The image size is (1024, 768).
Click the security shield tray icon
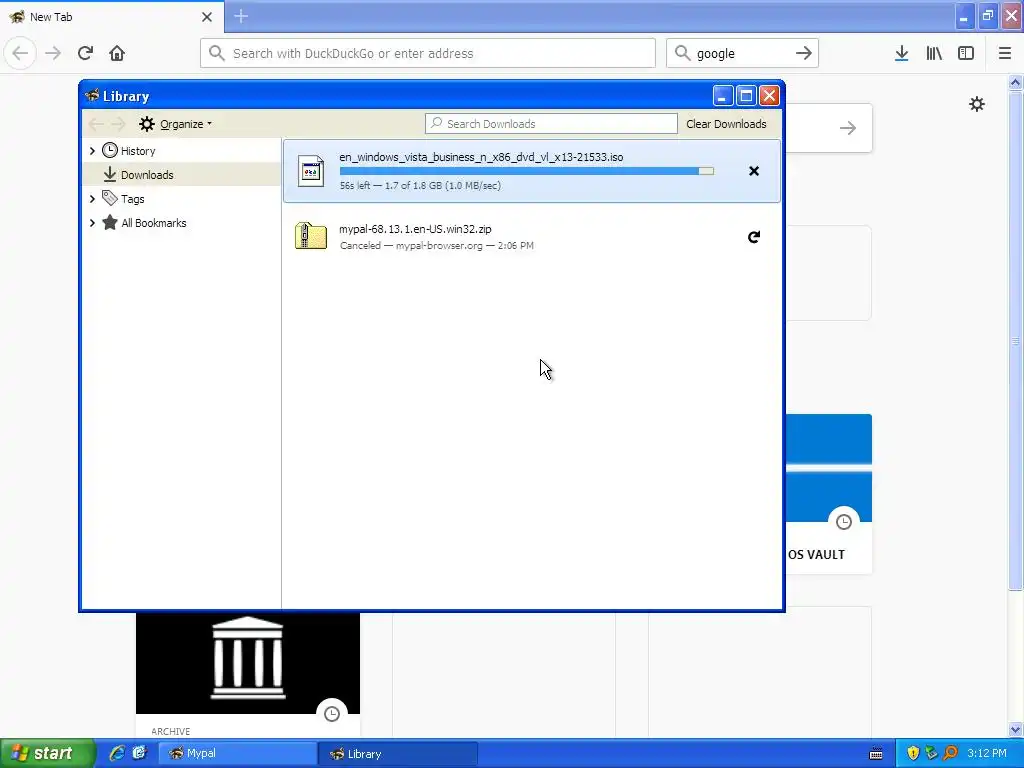pos(913,754)
